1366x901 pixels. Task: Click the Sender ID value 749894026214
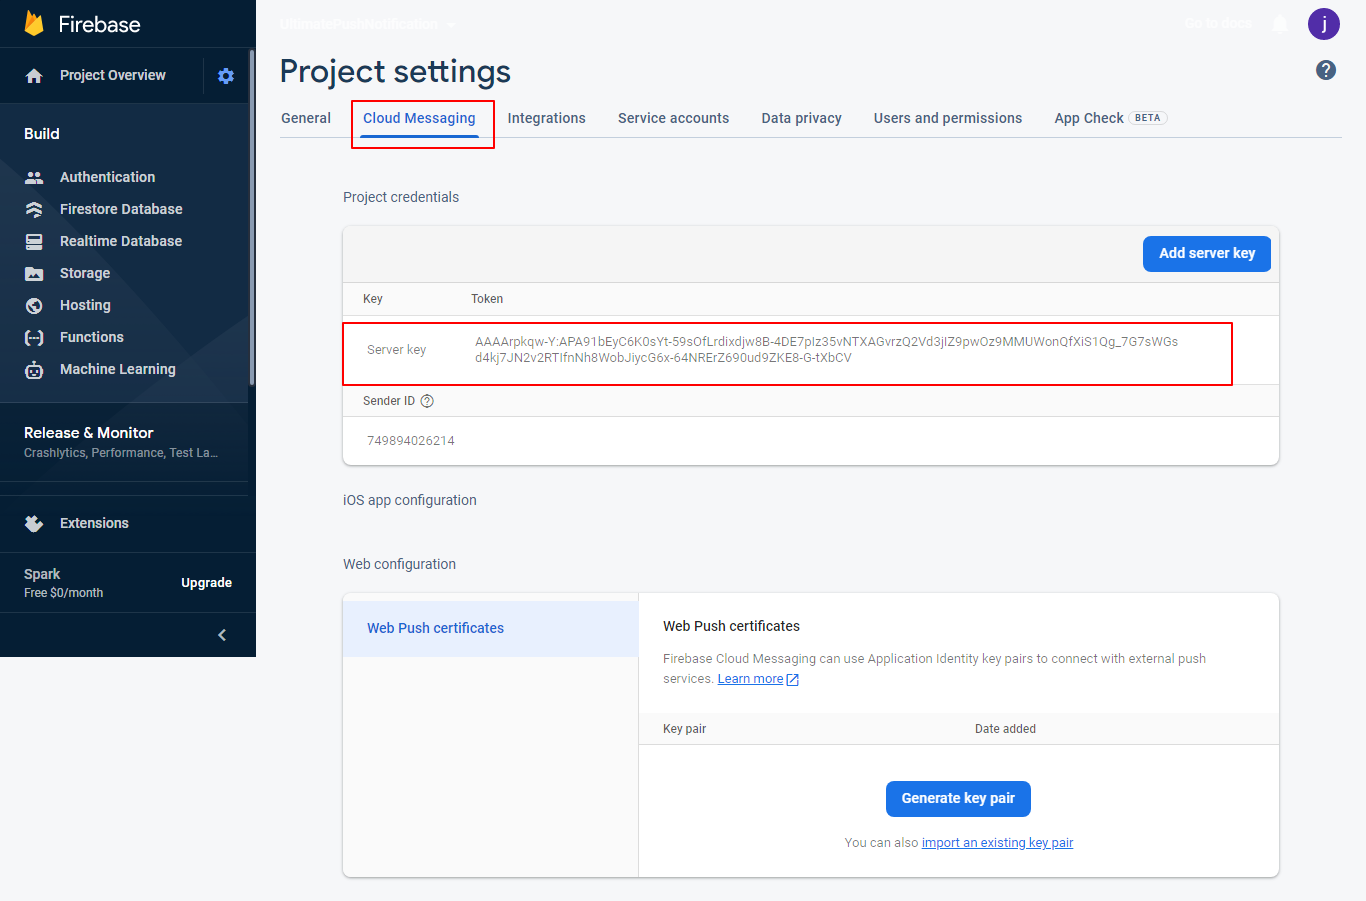411,441
